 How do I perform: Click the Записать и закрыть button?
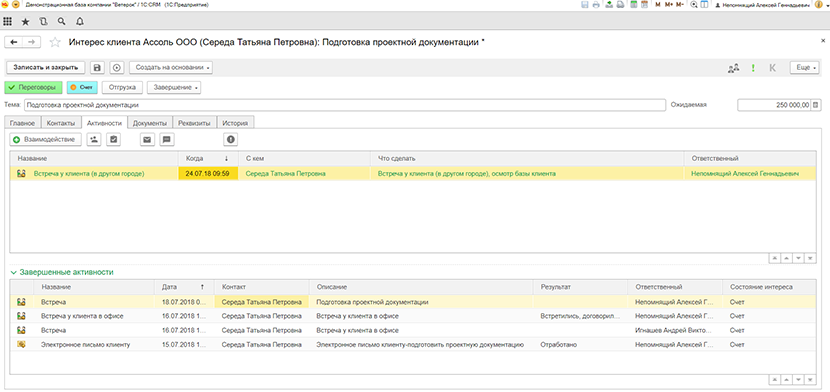[45, 68]
